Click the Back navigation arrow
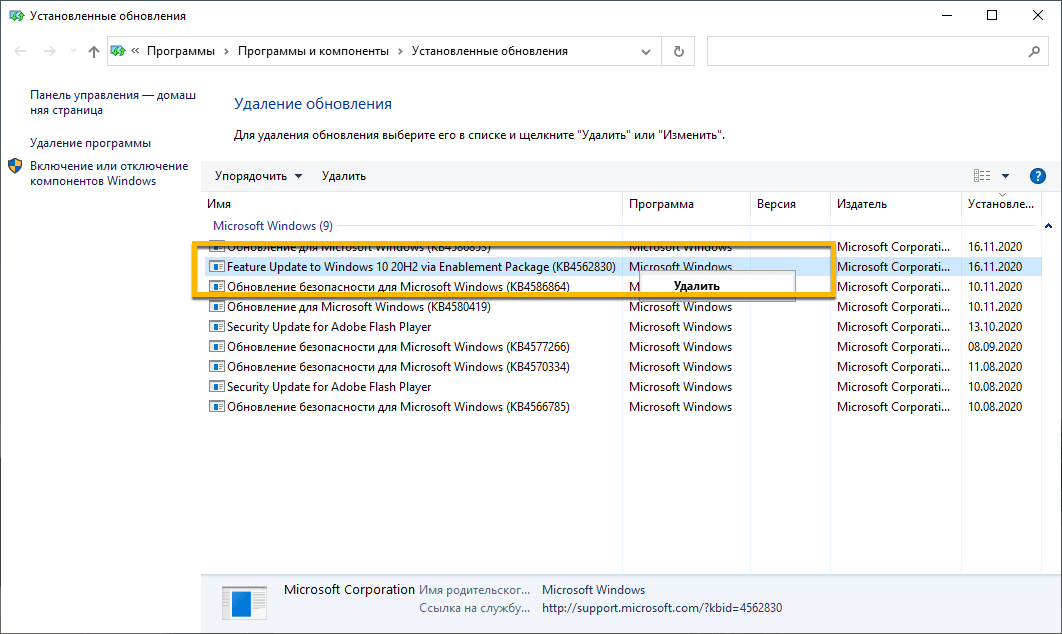Viewport: 1062px width, 634px height. (22, 50)
